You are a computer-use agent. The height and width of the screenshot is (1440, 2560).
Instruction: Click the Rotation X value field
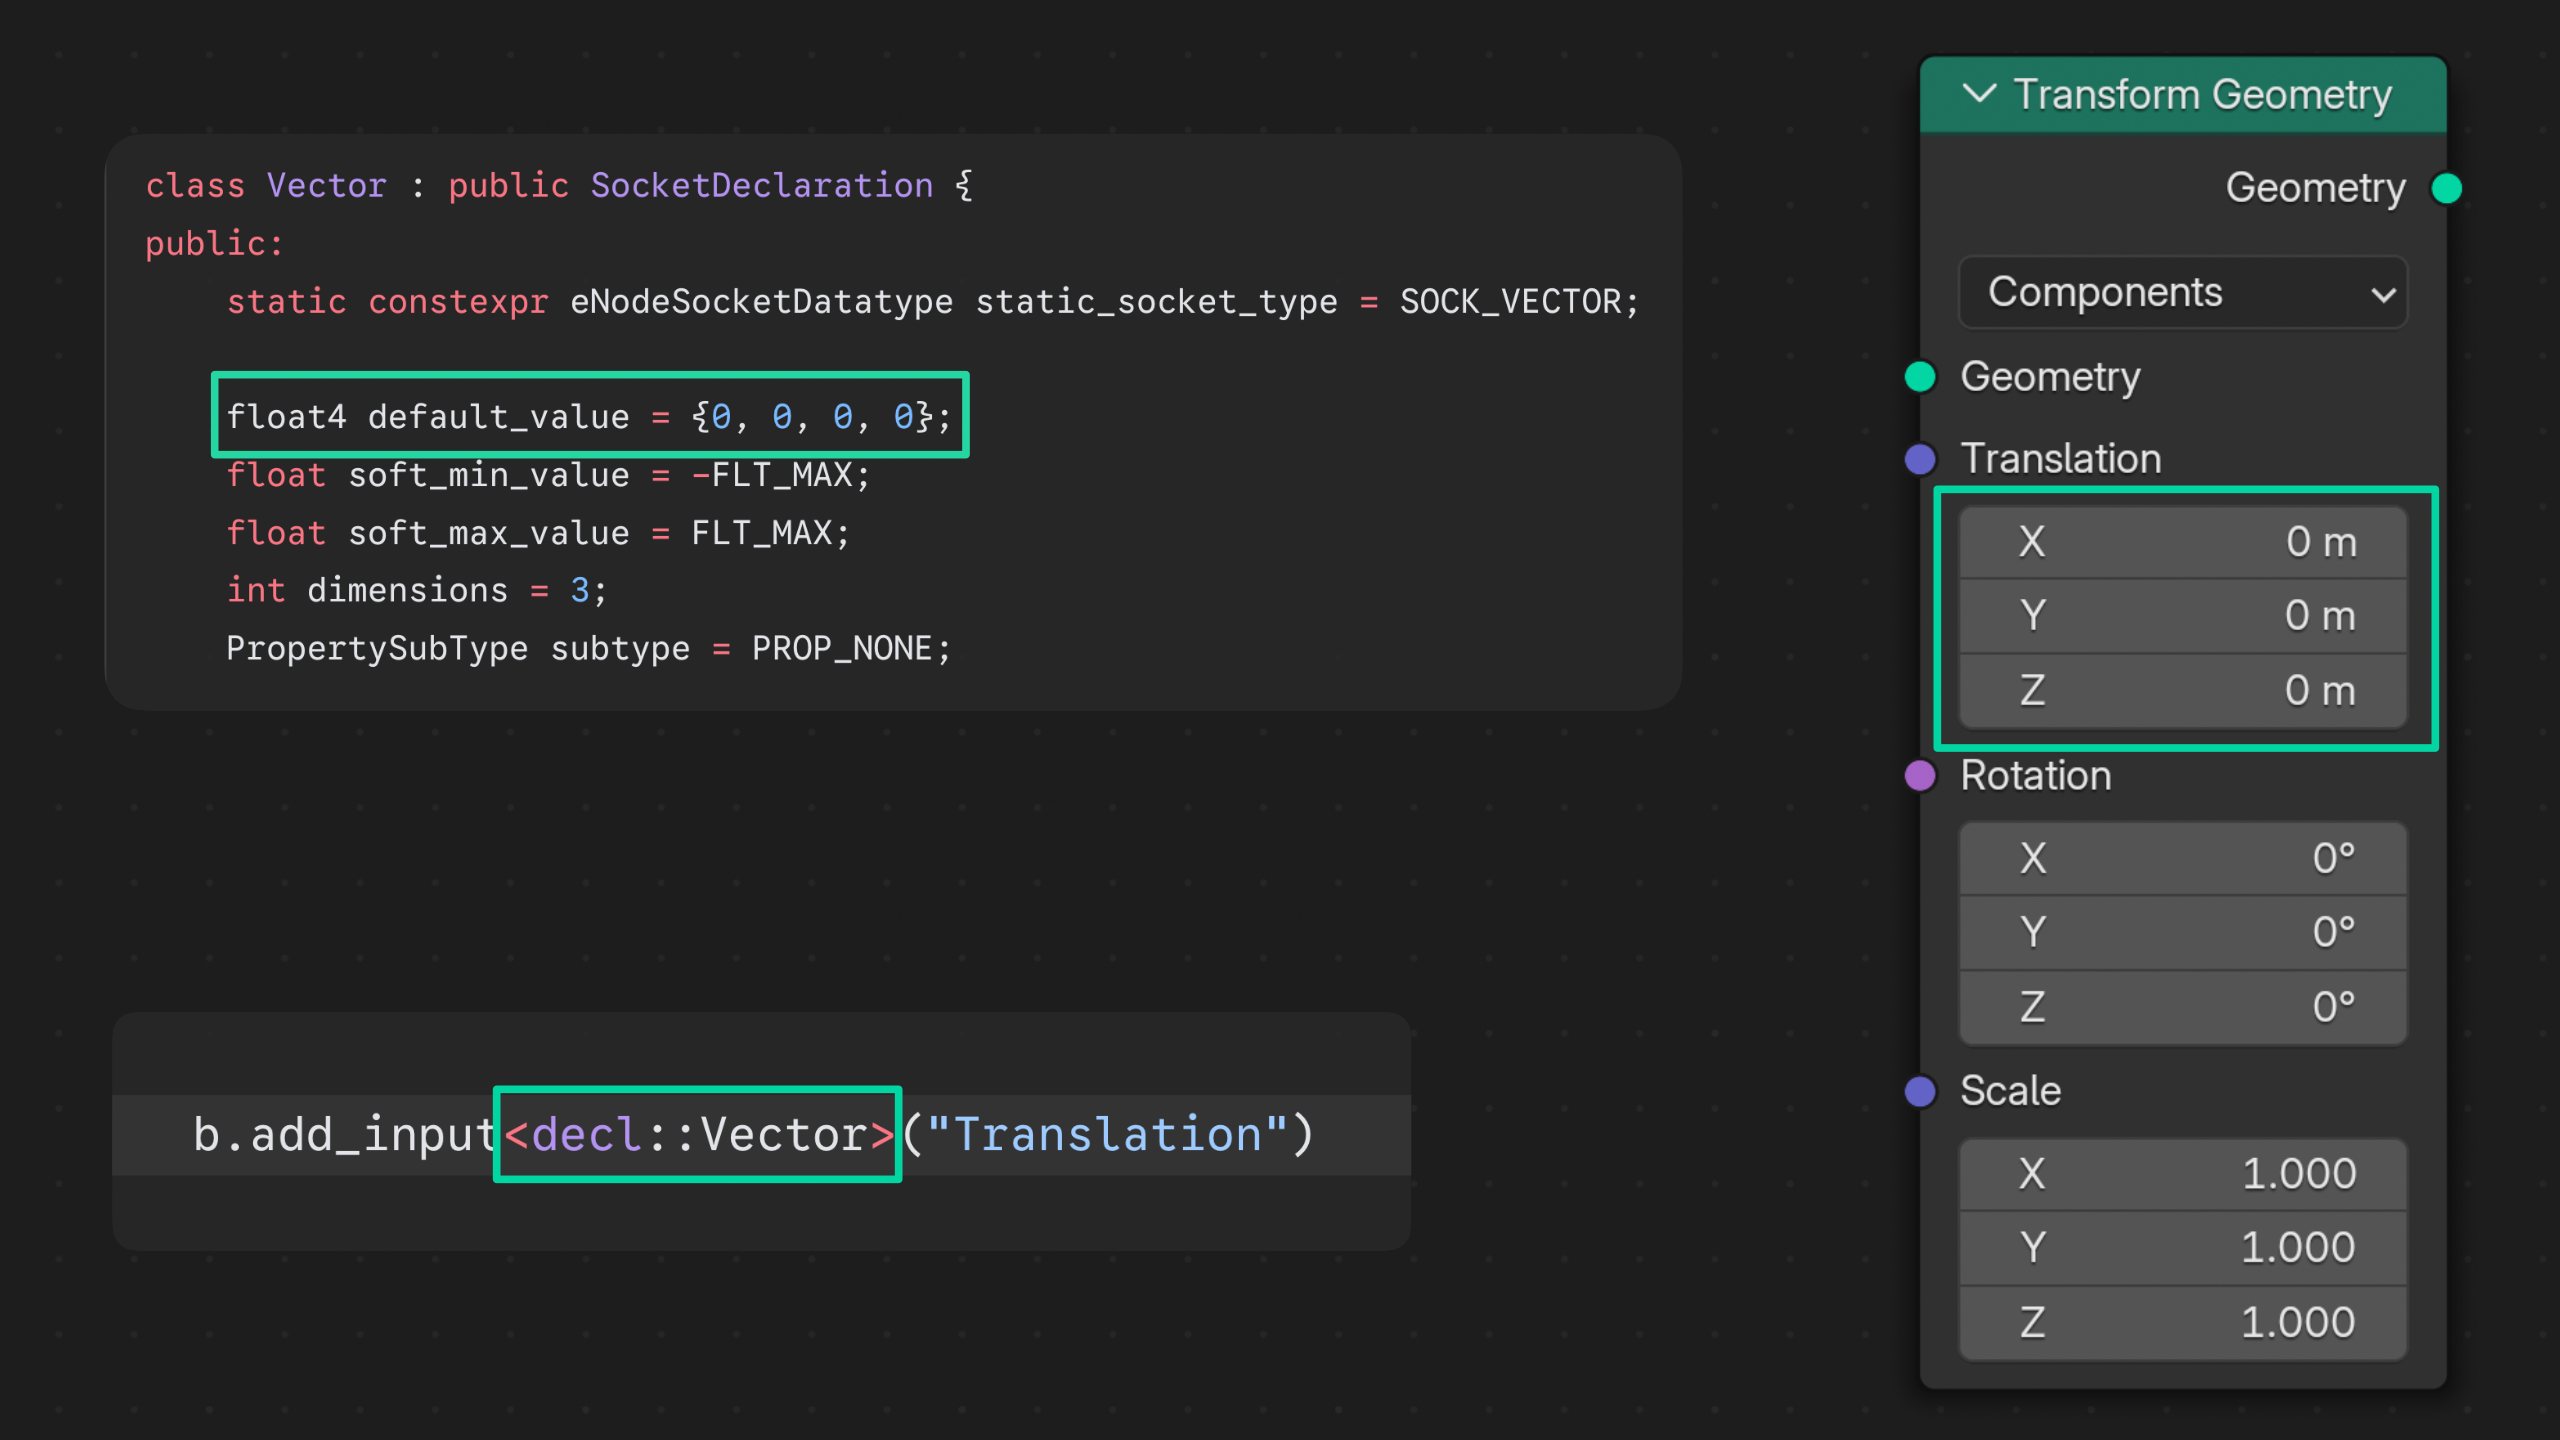coord(2182,858)
